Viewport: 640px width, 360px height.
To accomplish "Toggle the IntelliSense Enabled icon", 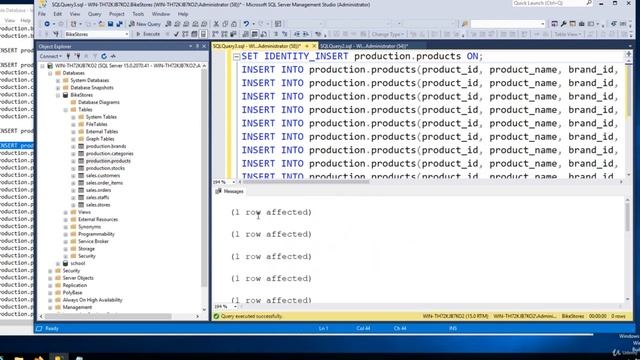I will pyautogui.click(x=203, y=34).
